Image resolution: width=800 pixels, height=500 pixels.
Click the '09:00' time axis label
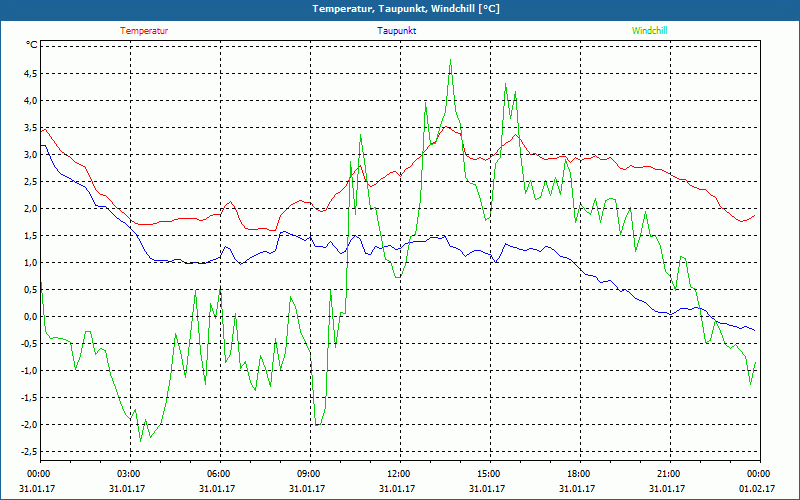(310, 474)
